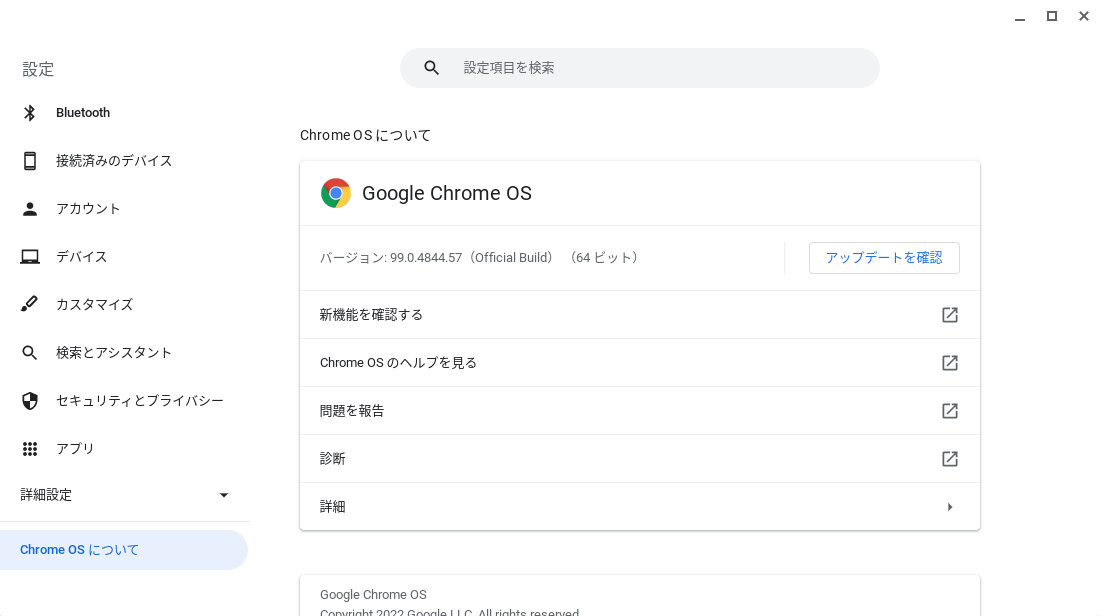Click the Bluetooth icon in sidebar
This screenshot has width=1100, height=616.
29,113
